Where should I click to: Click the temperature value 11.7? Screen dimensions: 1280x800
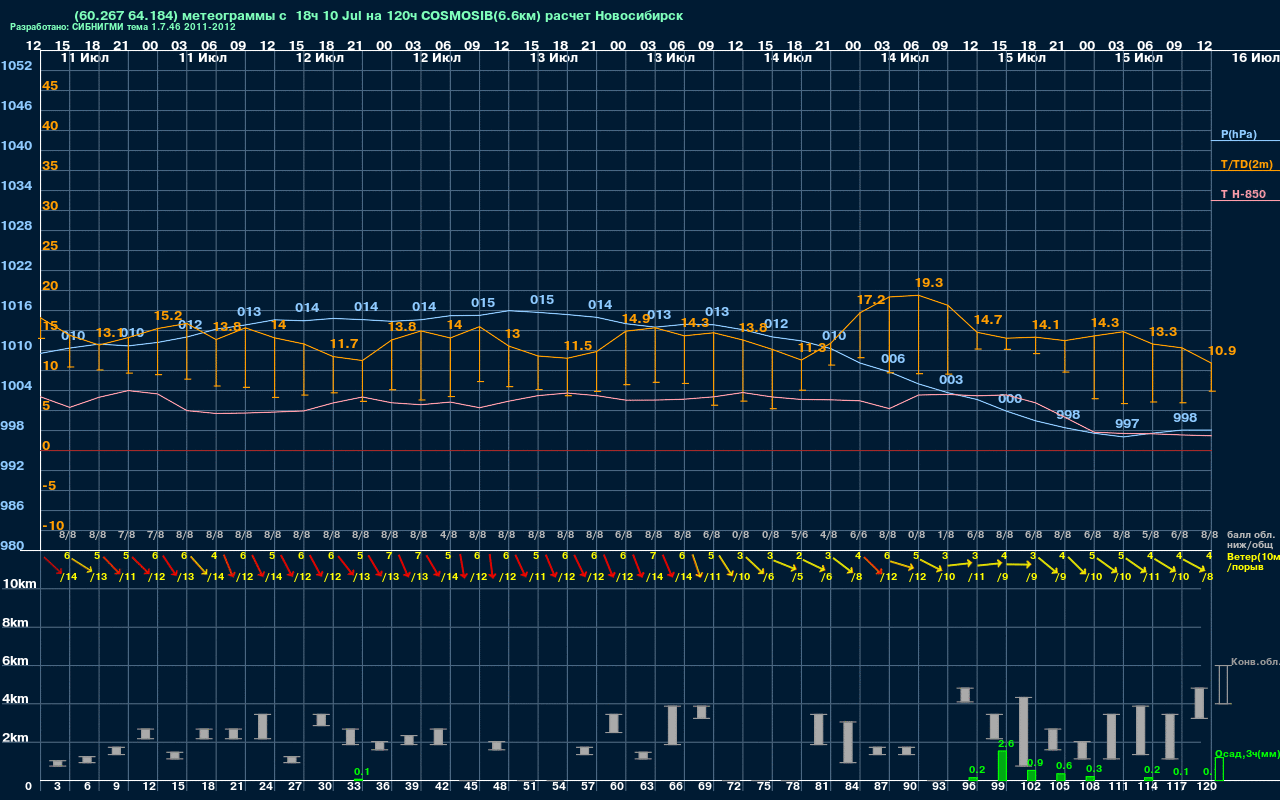click(343, 344)
